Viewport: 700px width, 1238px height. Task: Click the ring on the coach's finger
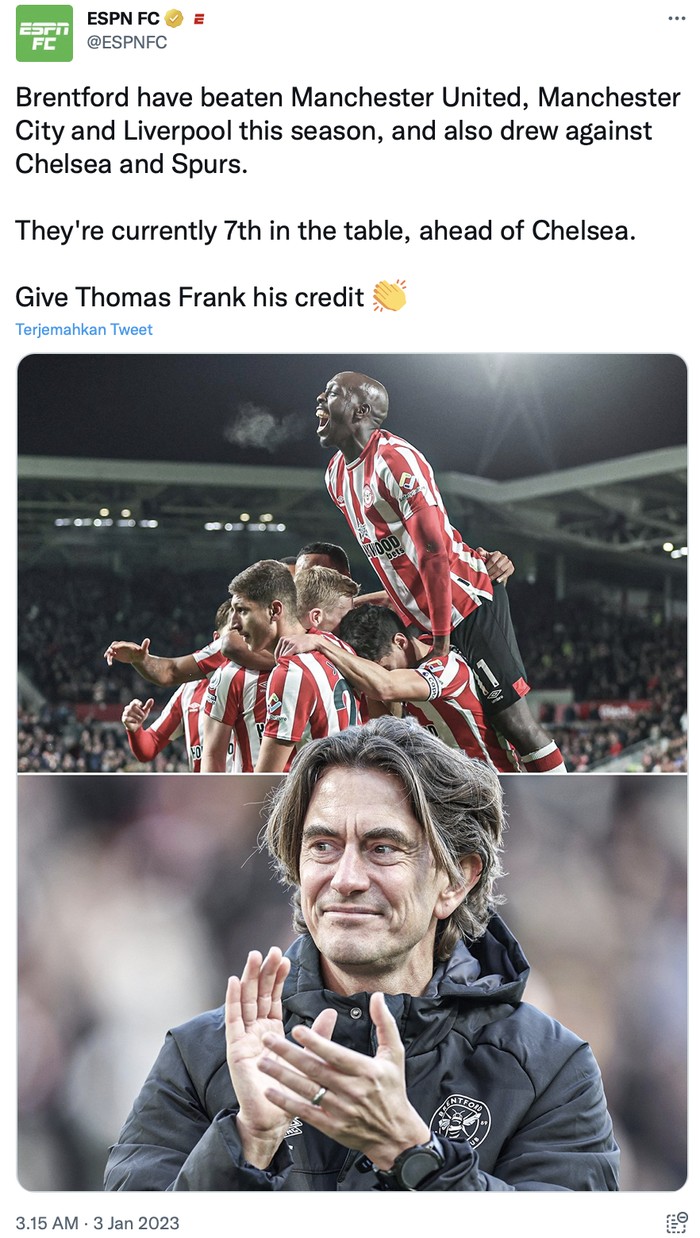(319, 1095)
